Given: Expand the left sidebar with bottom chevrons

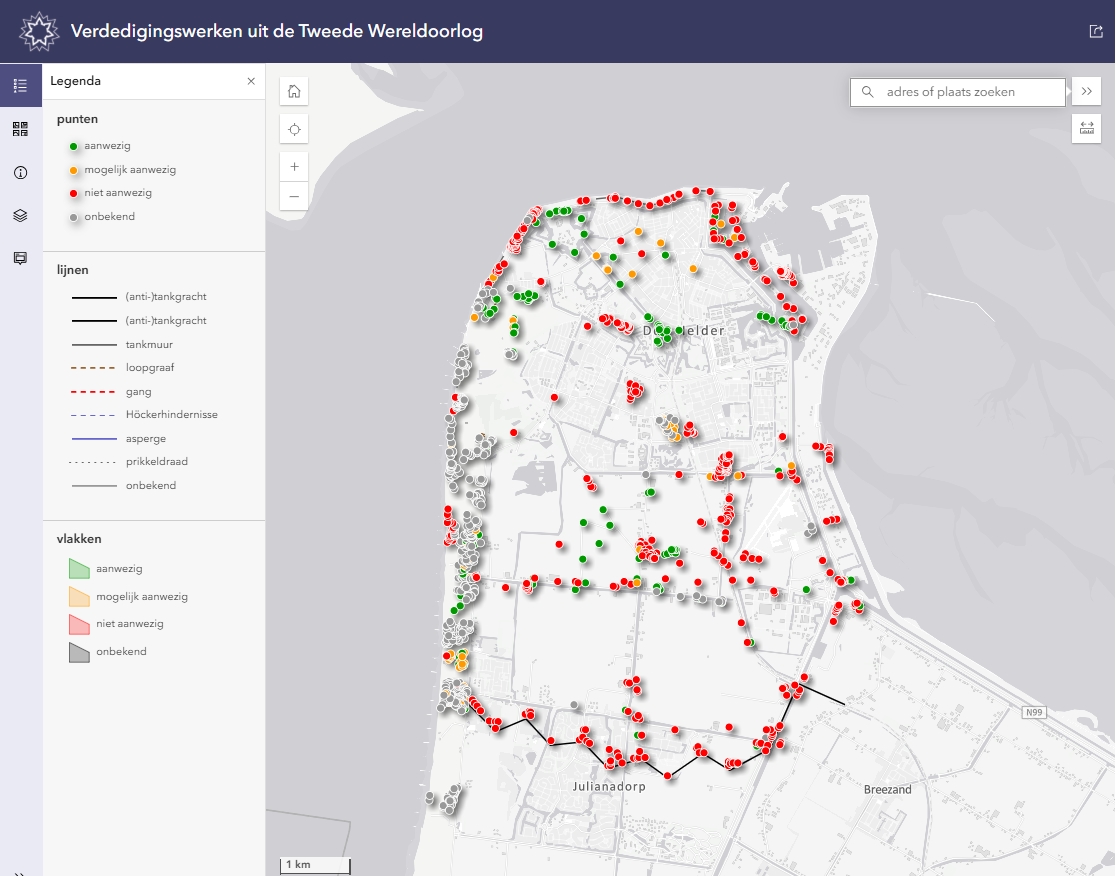Looking at the screenshot, I should (20, 872).
